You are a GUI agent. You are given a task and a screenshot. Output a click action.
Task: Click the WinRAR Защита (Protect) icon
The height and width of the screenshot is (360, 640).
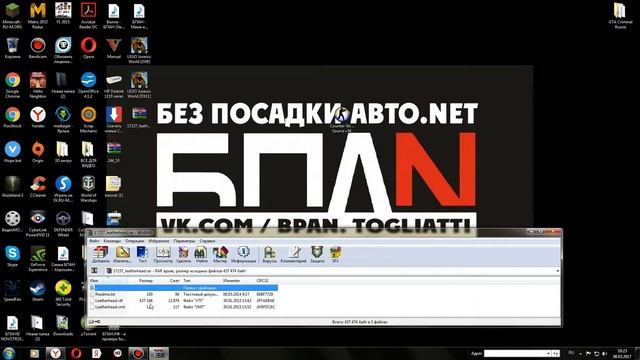[x=317, y=254]
